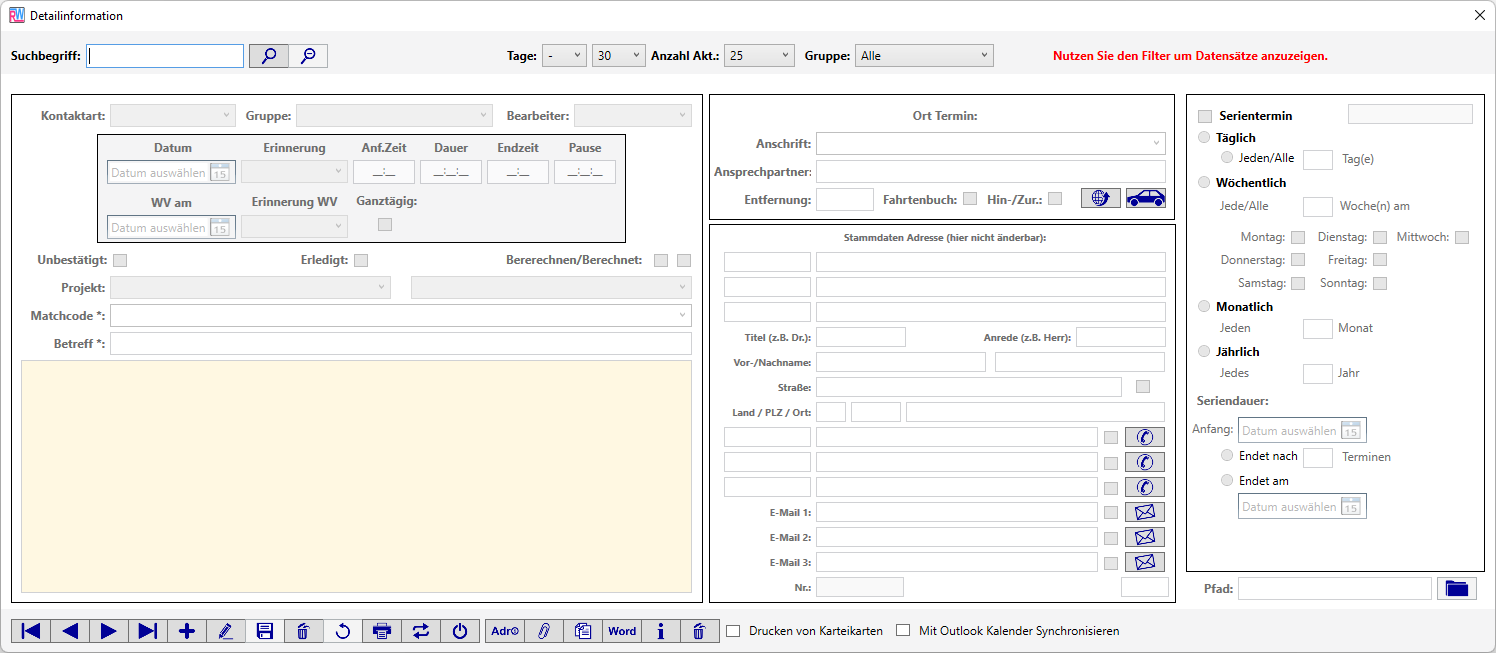Focus the Suchbegriff search field
Screen dimensions: 1496x653
click(x=165, y=56)
